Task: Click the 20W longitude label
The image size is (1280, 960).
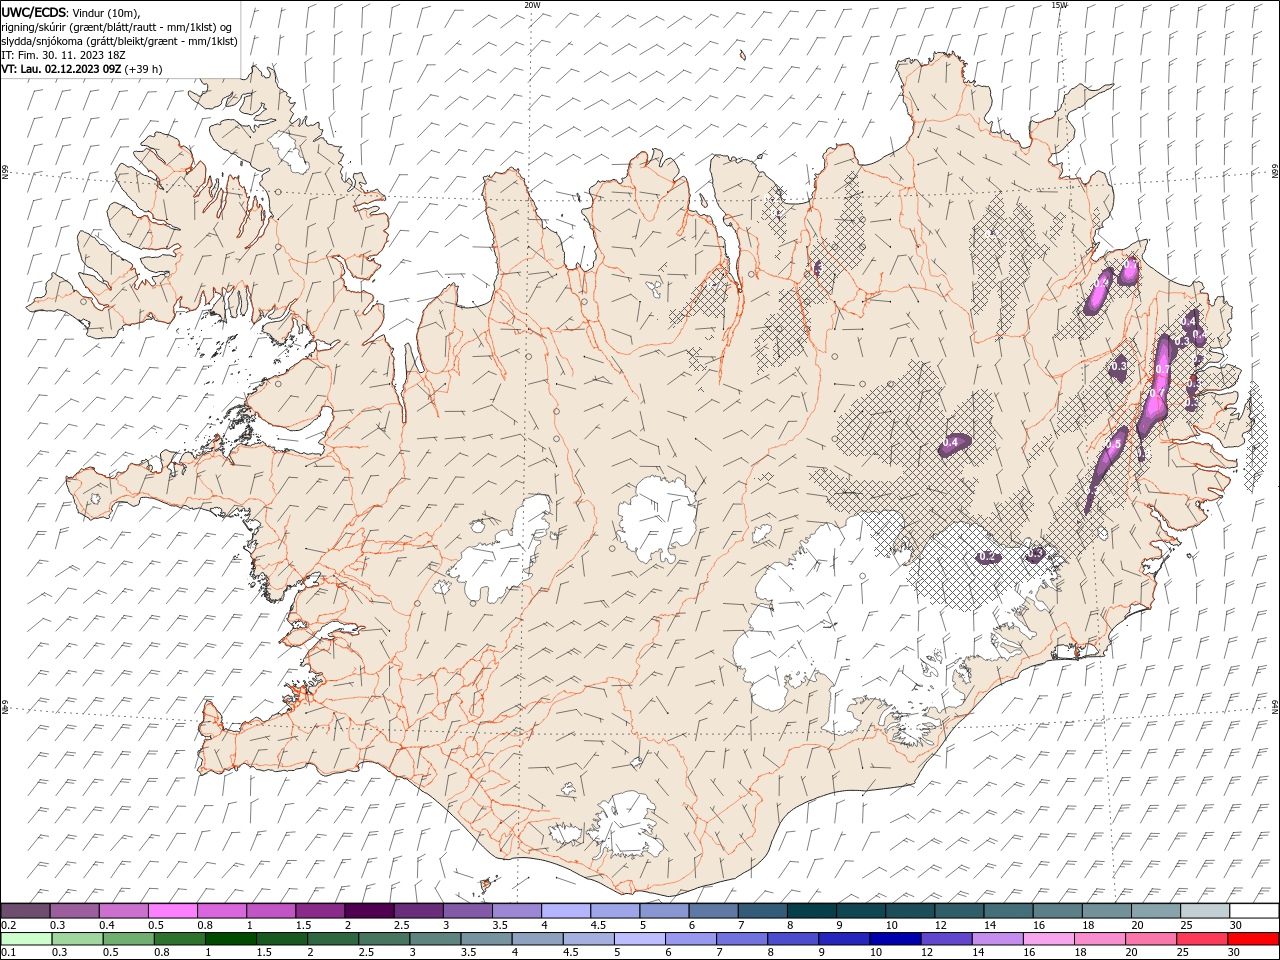Action: tap(533, 4)
